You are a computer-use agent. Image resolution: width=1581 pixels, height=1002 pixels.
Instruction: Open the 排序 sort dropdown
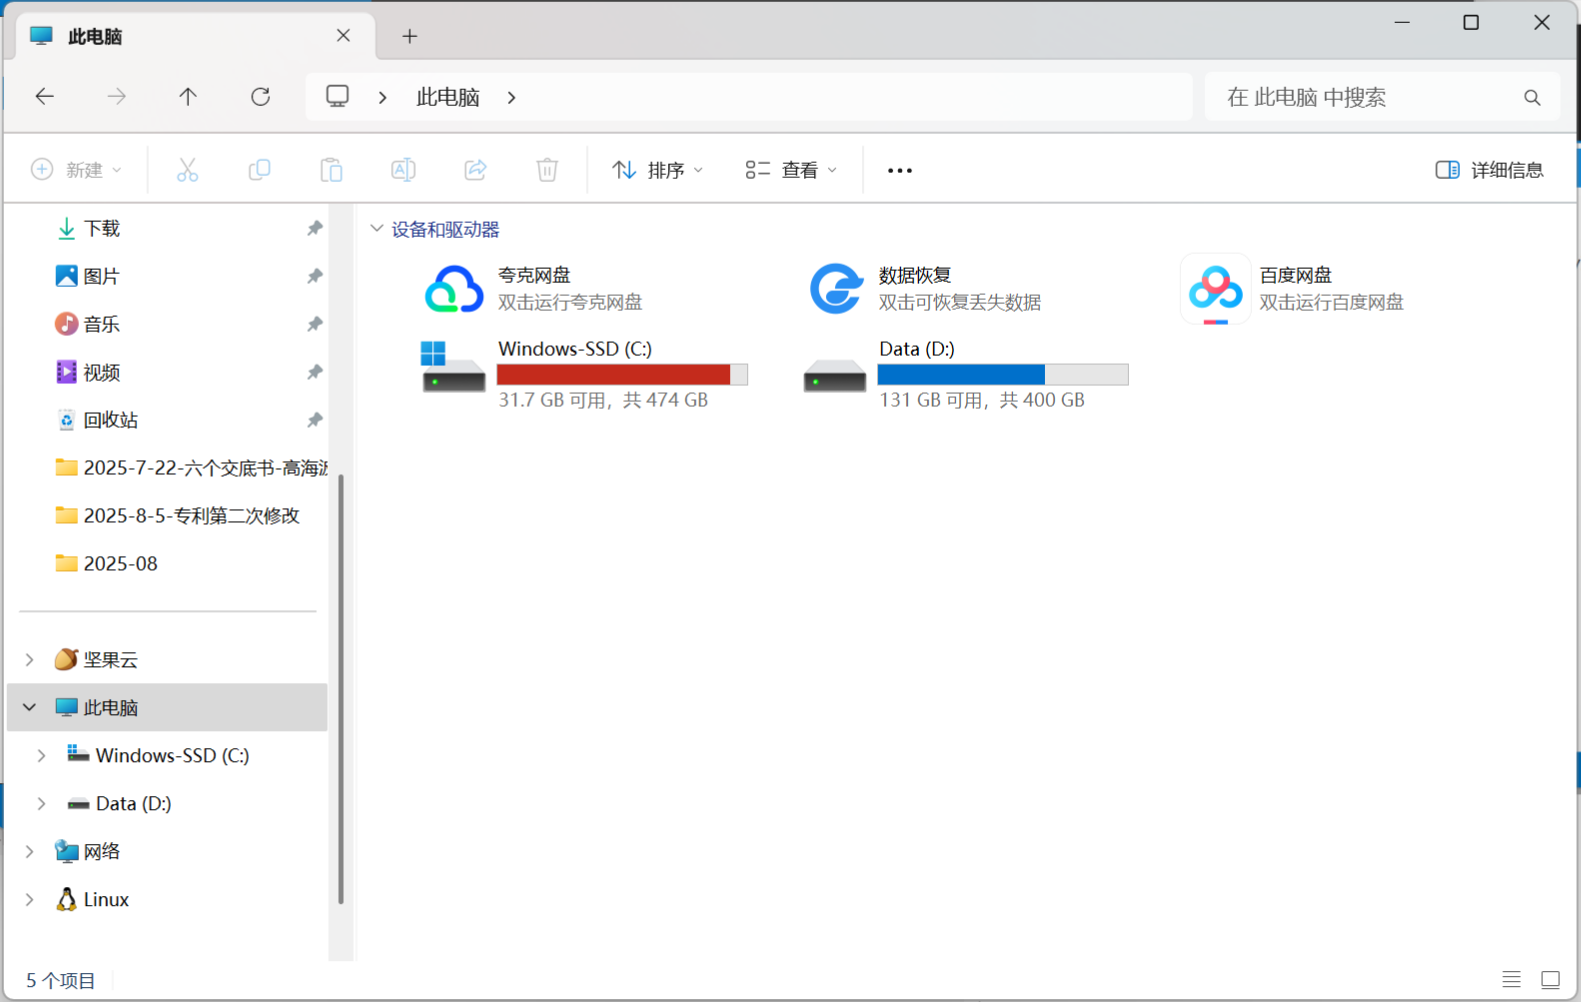pyautogui.click(x=658, y=170)
